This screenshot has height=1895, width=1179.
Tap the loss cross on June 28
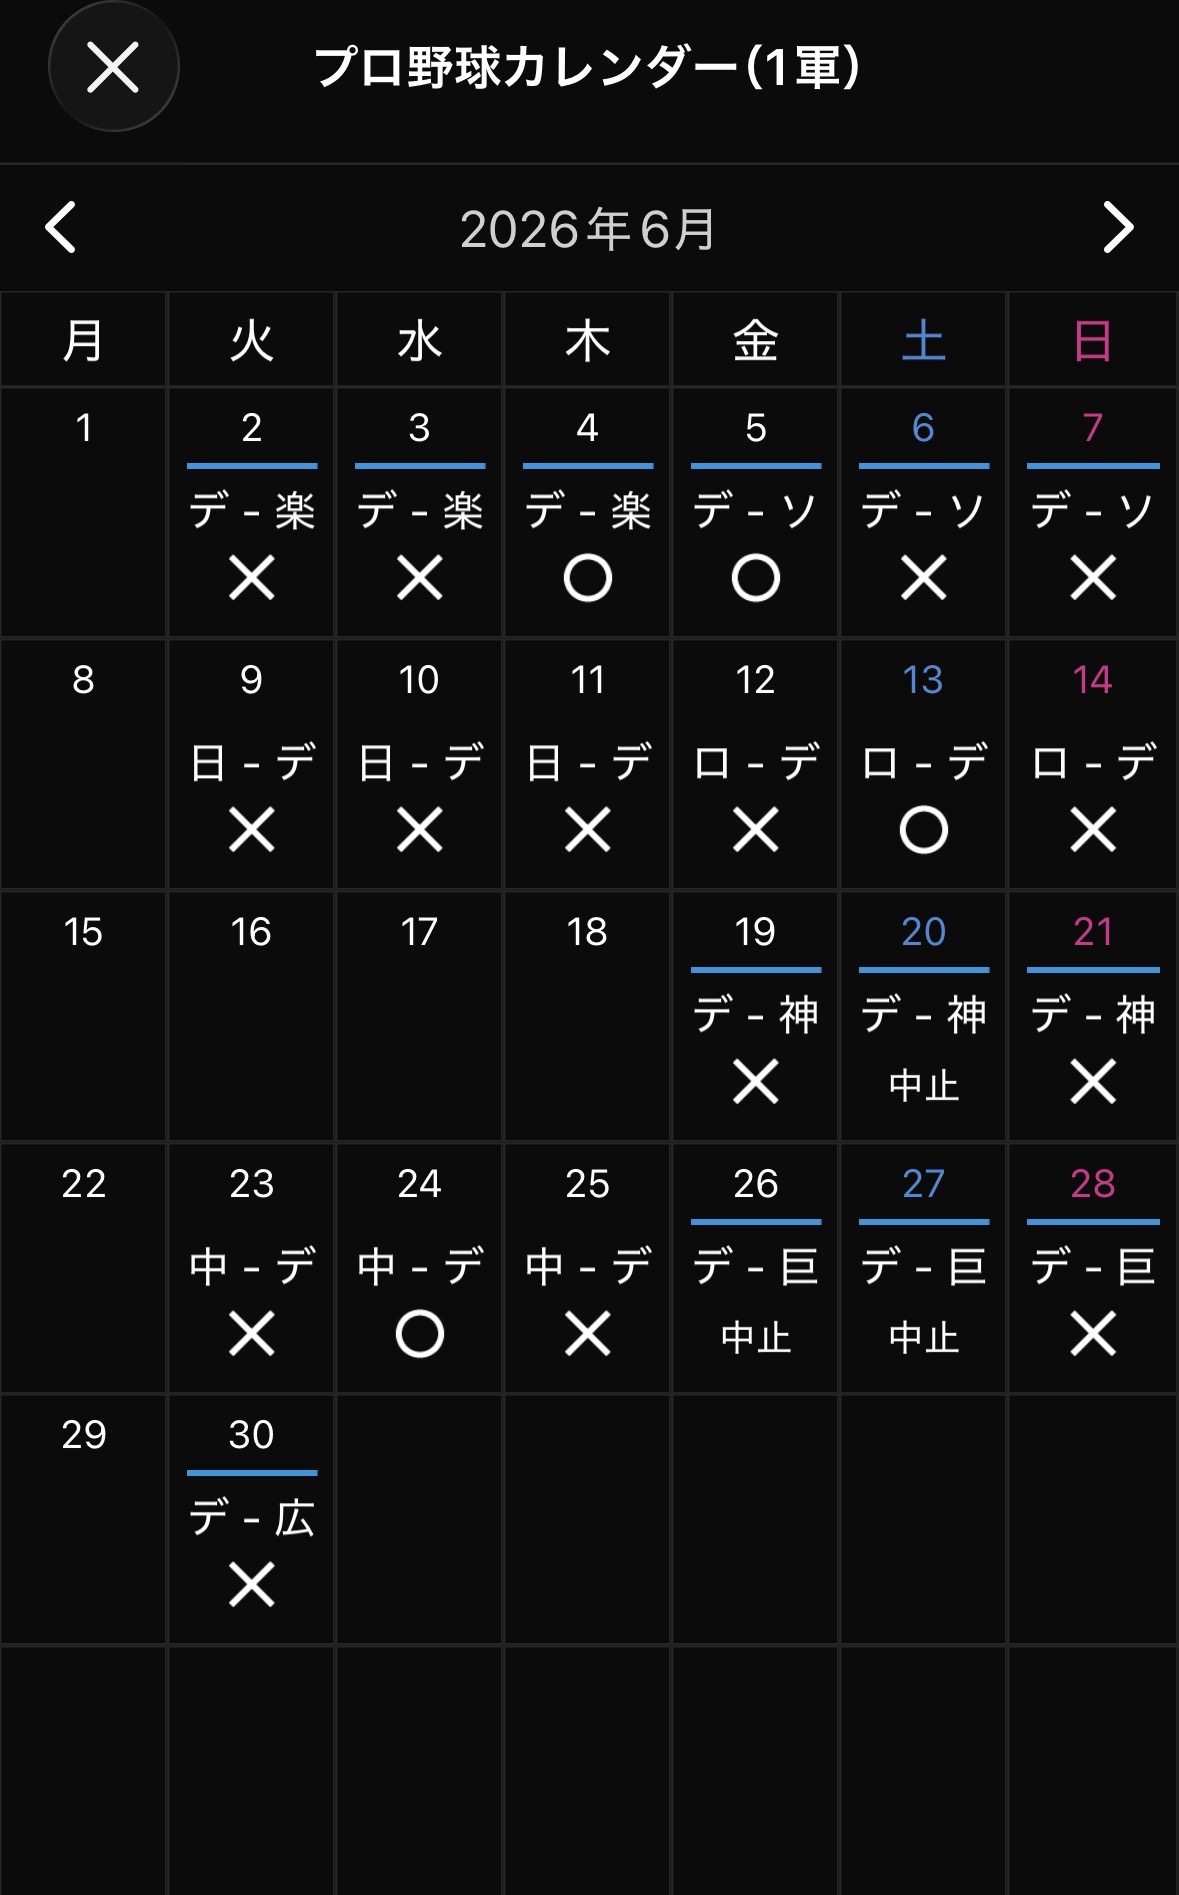click(1092, 1334)
